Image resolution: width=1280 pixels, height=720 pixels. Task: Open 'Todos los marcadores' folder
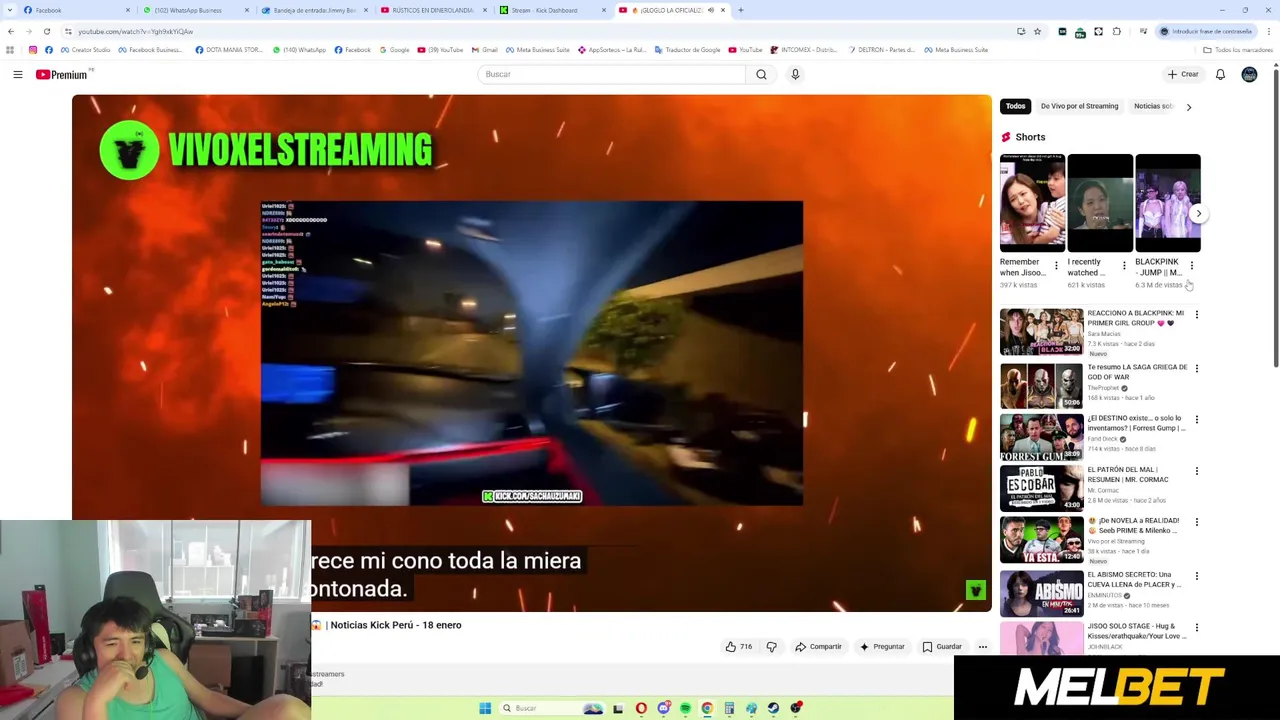[1238, 50]
